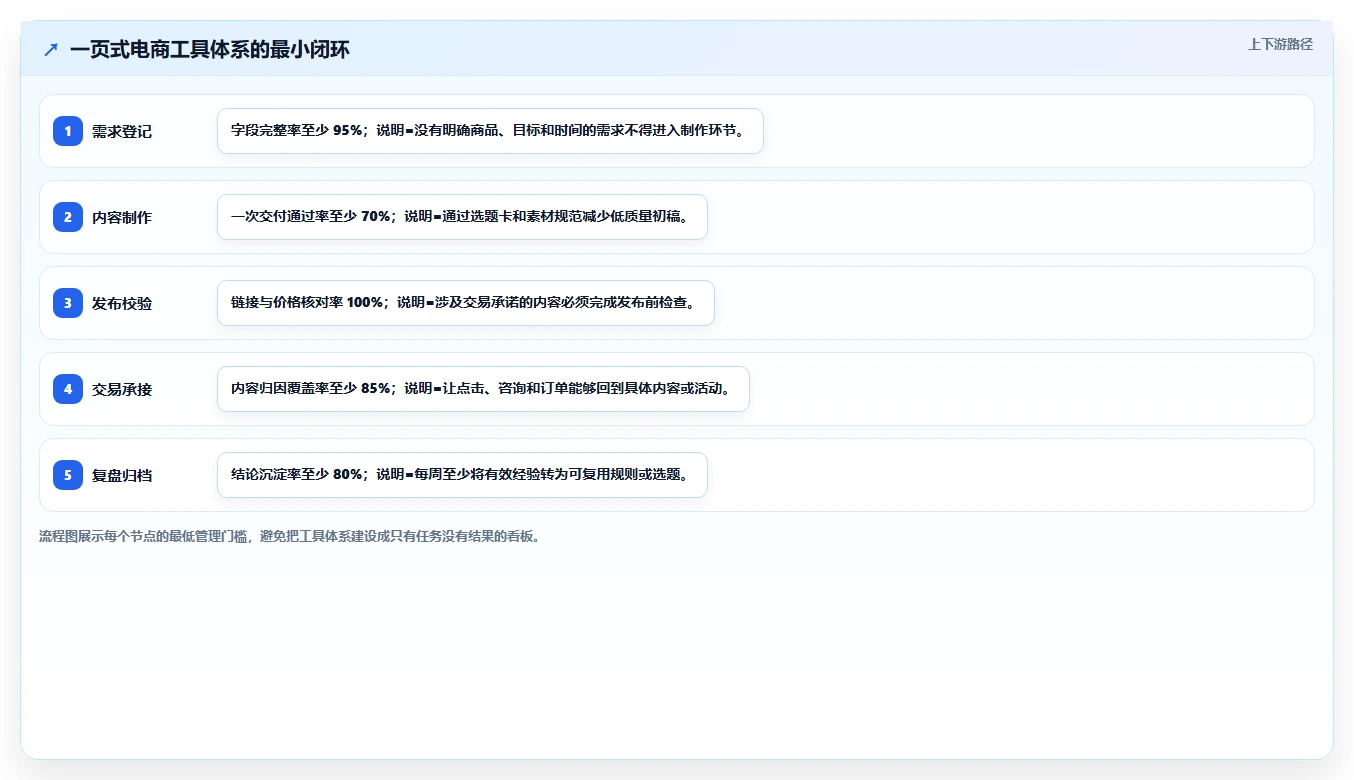The image size is (1354, 780).
Task: Select the 复盘归档 step label
Action: [122, 475]
